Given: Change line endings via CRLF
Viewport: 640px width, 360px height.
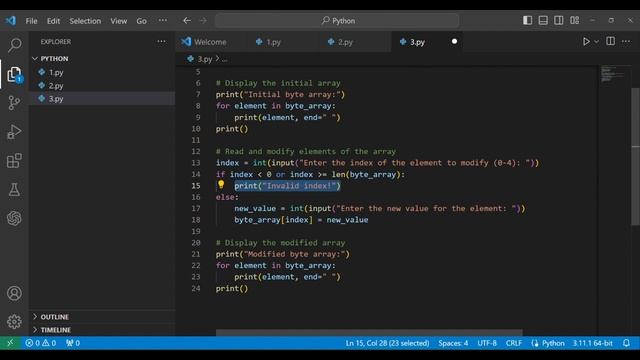Looking at the screenshot, I should click(x=514, y=343).
